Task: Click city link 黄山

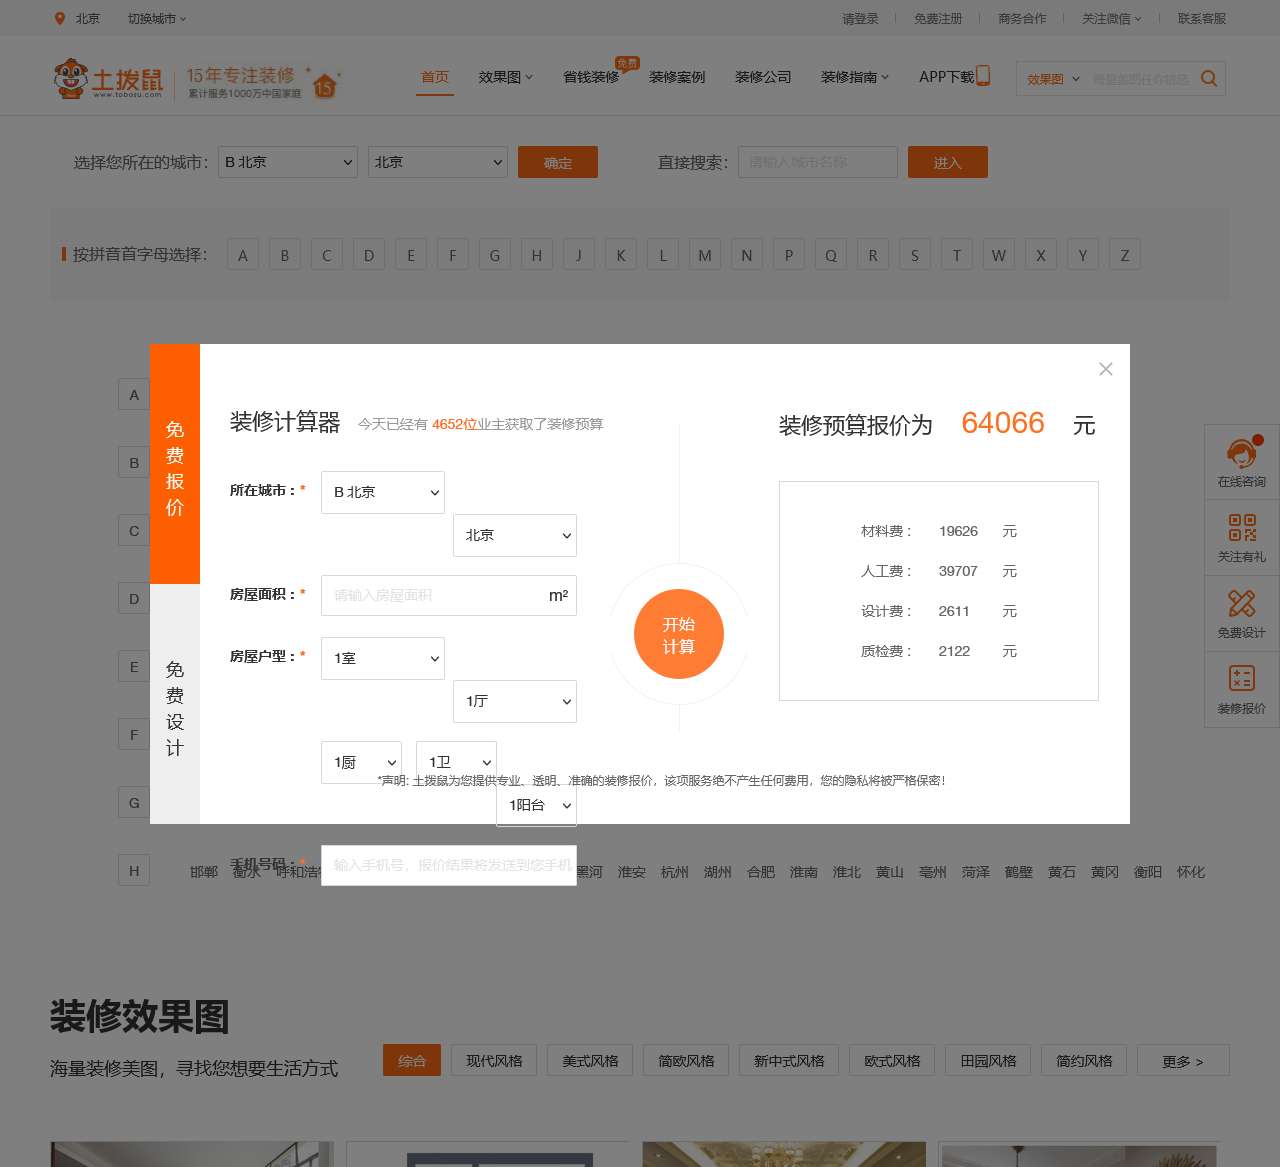Action: pyautogui.click(x=890, y=872)
